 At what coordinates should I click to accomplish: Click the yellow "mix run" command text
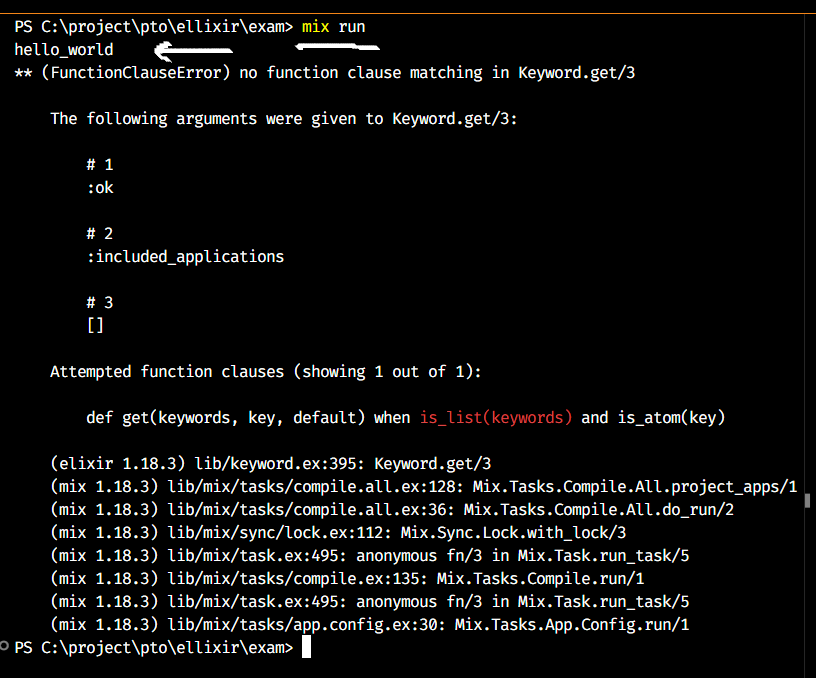pyautogui.click(x=334, y=27)
